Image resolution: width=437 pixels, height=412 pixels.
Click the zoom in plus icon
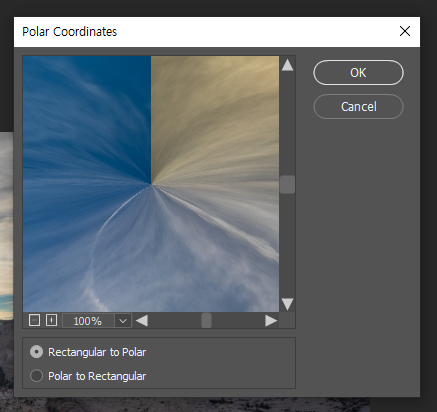point(51,320)
